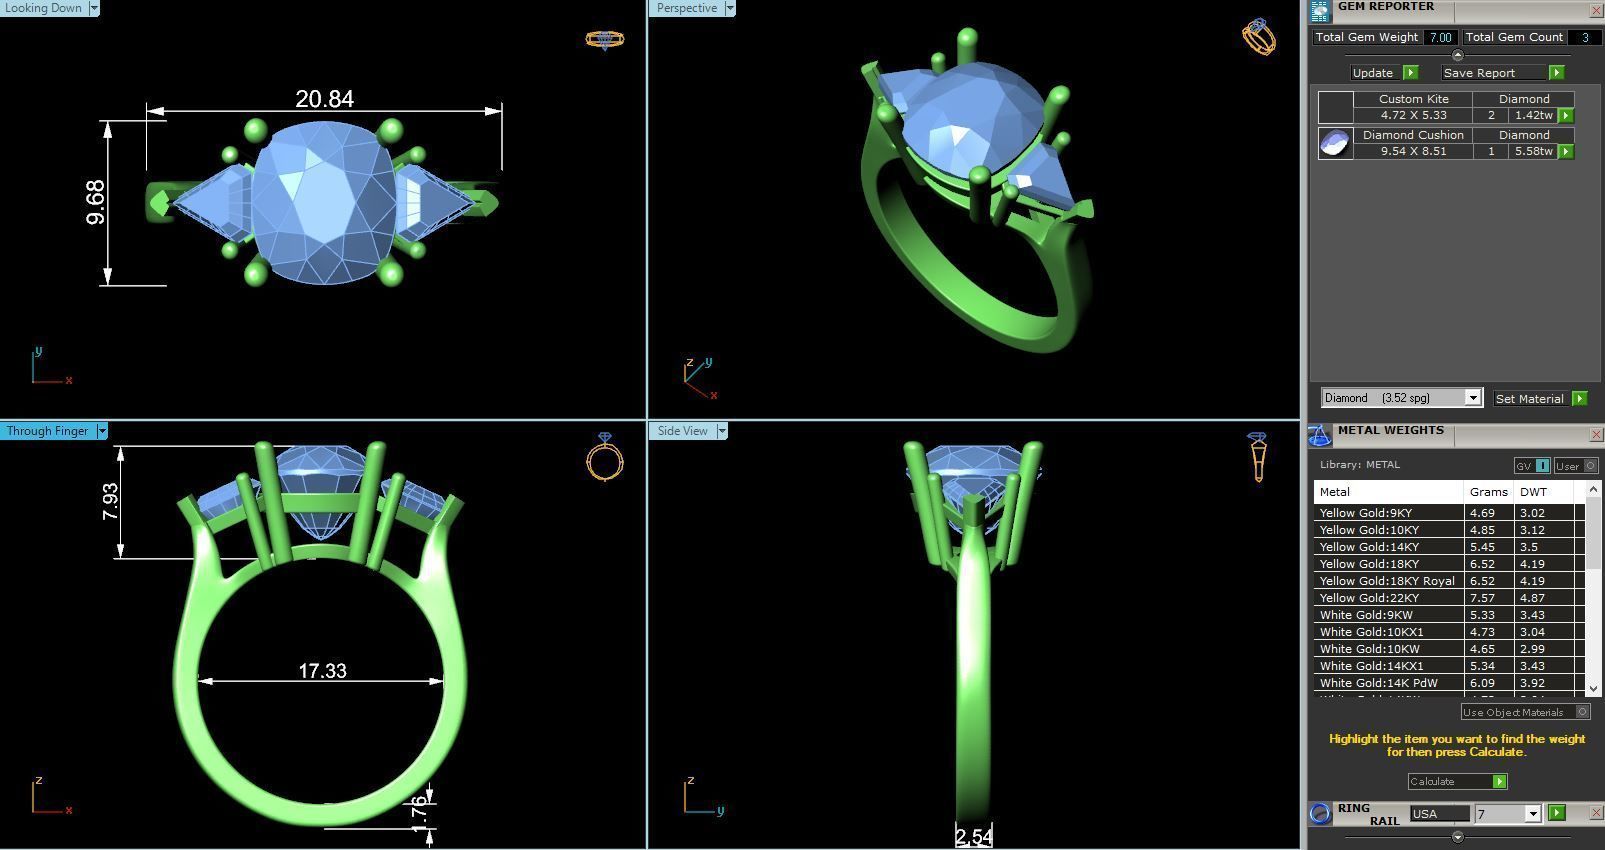This screenshot has height=850, width=1605.
Task: Toggle the GV library option
Action: [x=1532, y=466]
